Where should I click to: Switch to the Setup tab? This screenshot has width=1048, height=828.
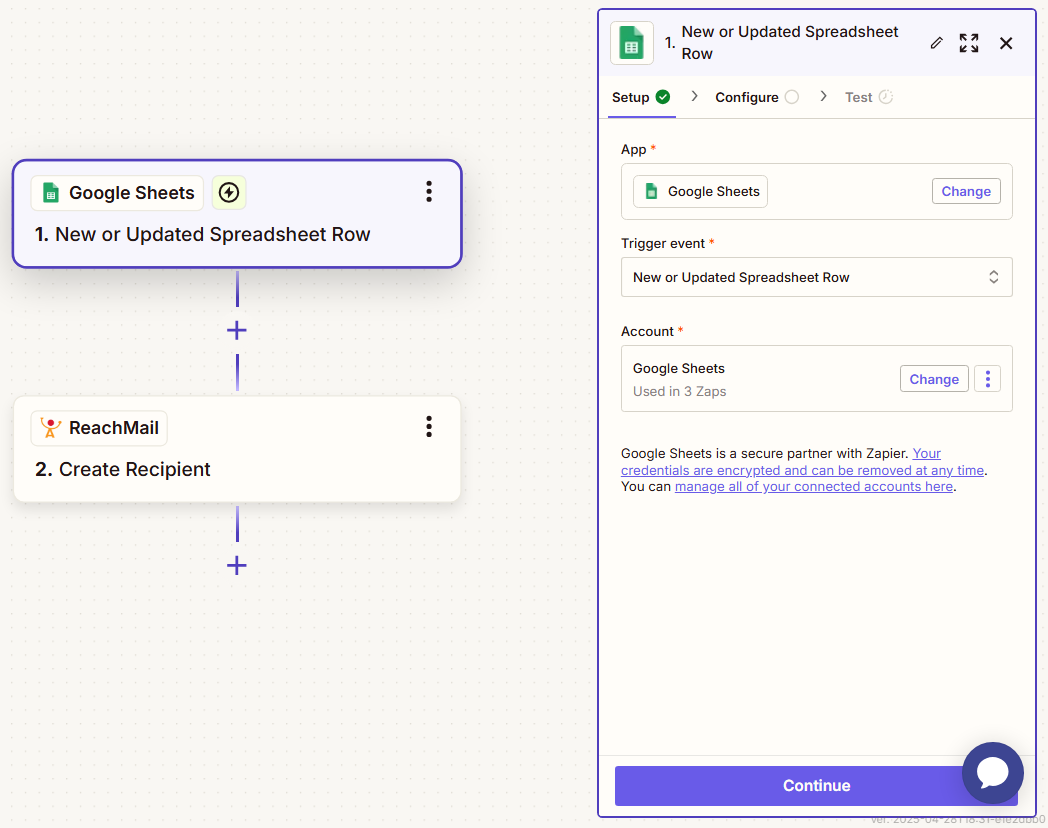click(x=641, y=98)
